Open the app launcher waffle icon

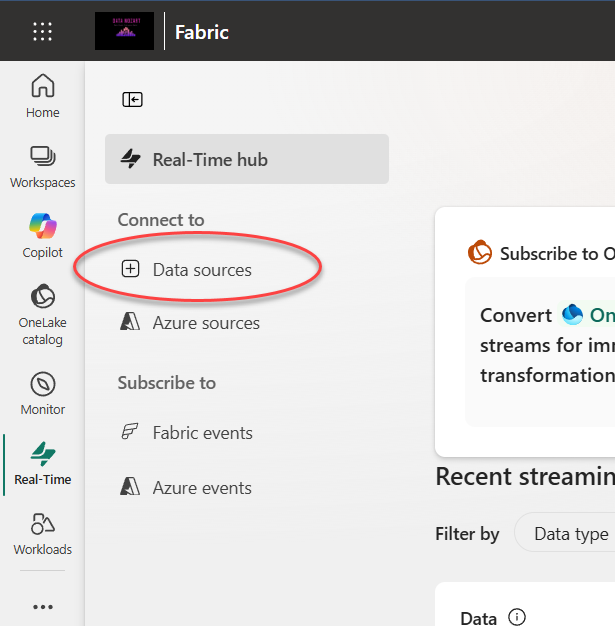(42, 31)
